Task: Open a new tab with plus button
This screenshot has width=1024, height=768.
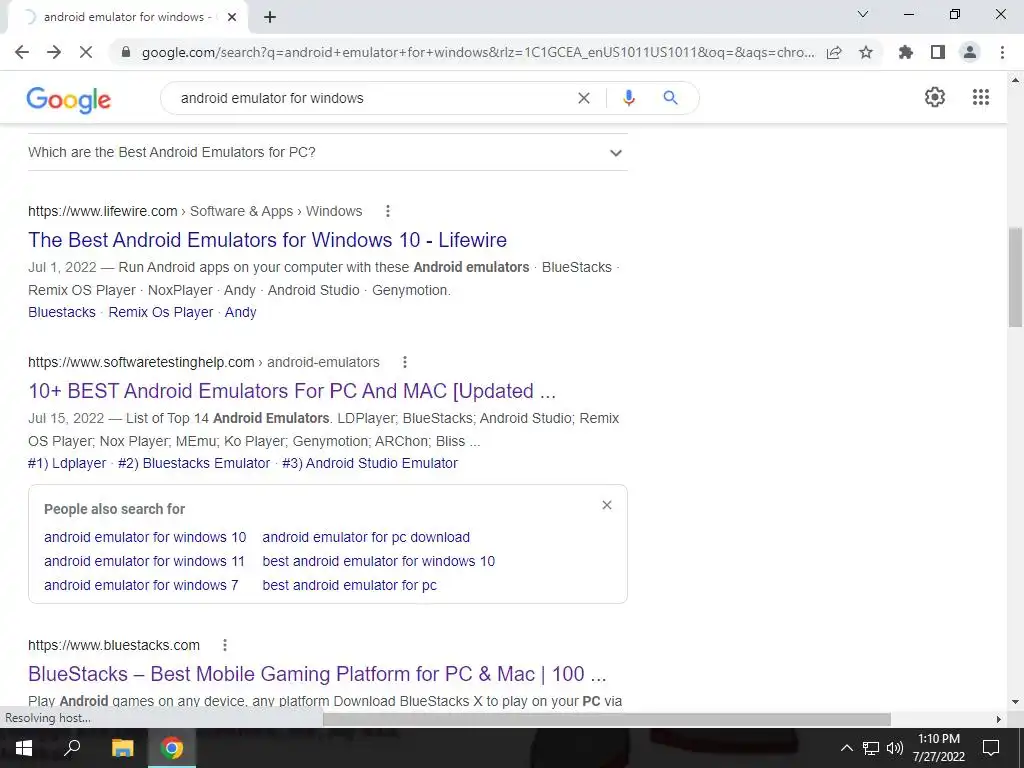Action: tap(270, 18)
